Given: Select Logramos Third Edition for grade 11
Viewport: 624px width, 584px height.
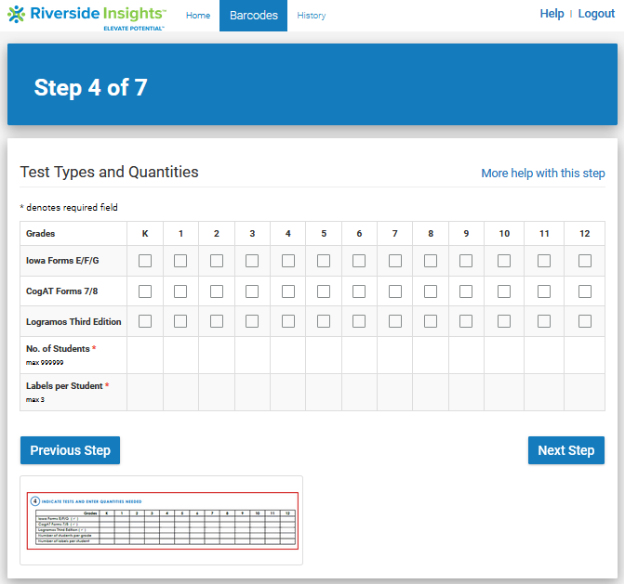Looking at the screenshot, I should pos(544,321).
